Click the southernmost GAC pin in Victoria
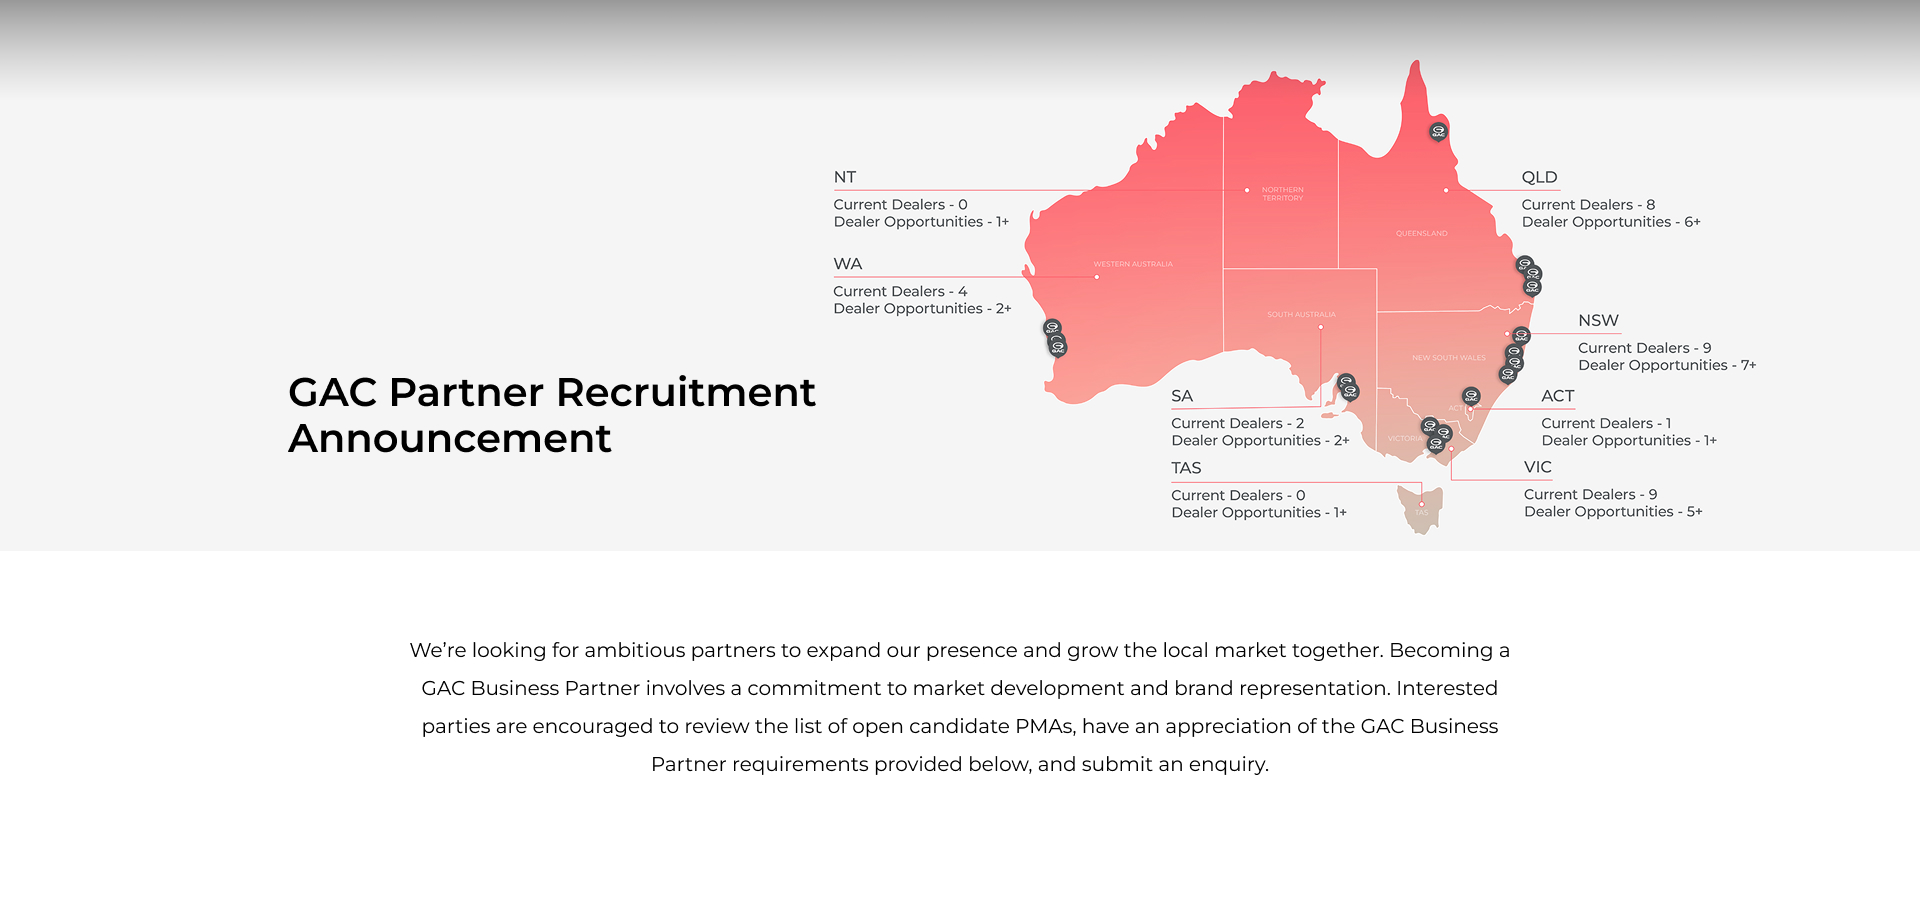The image size is (1920, 901). (1437, 444)
